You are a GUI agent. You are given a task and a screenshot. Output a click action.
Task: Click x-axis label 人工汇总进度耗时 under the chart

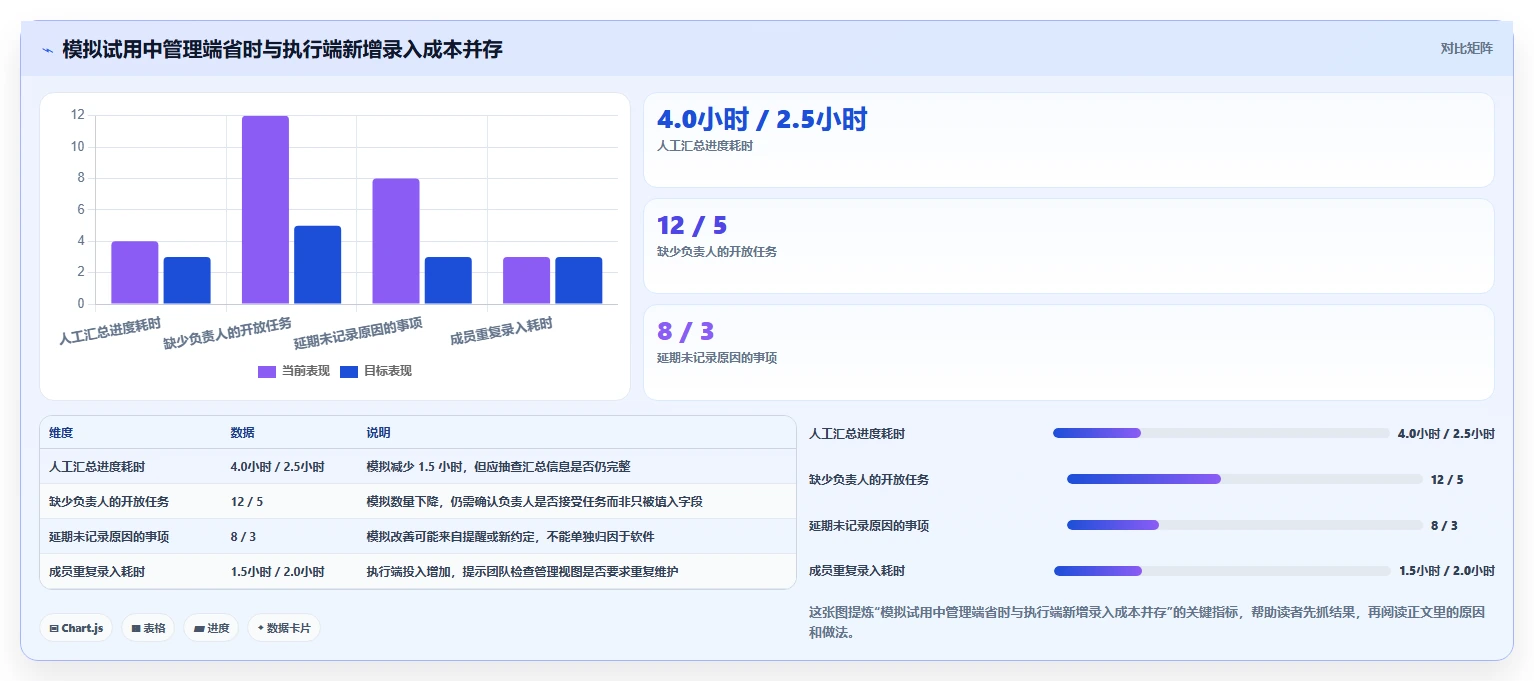(109, 331)
